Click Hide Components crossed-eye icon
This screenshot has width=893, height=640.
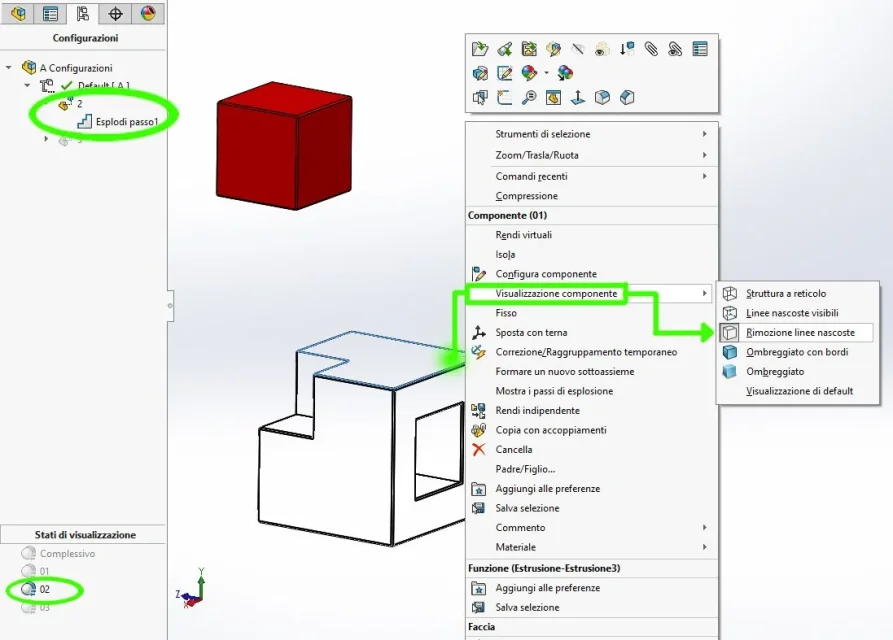[577, 49]
